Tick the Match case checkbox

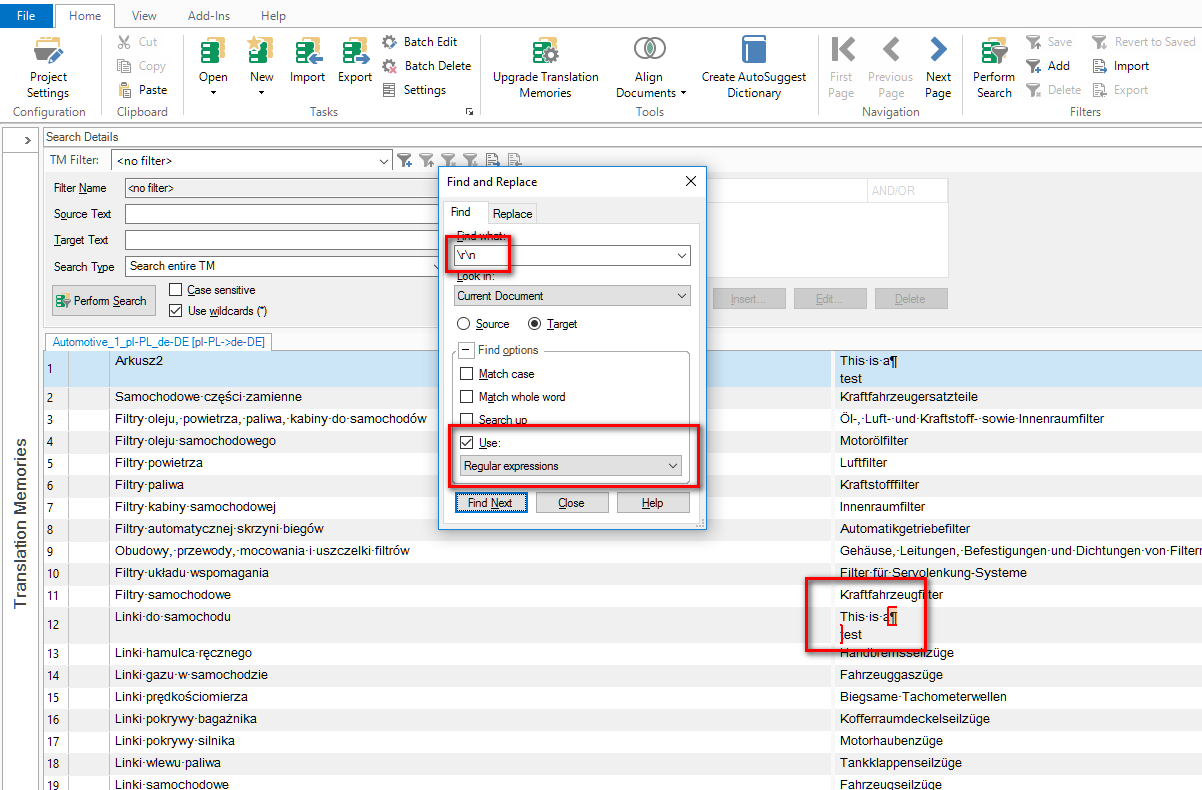click(466, 374)
